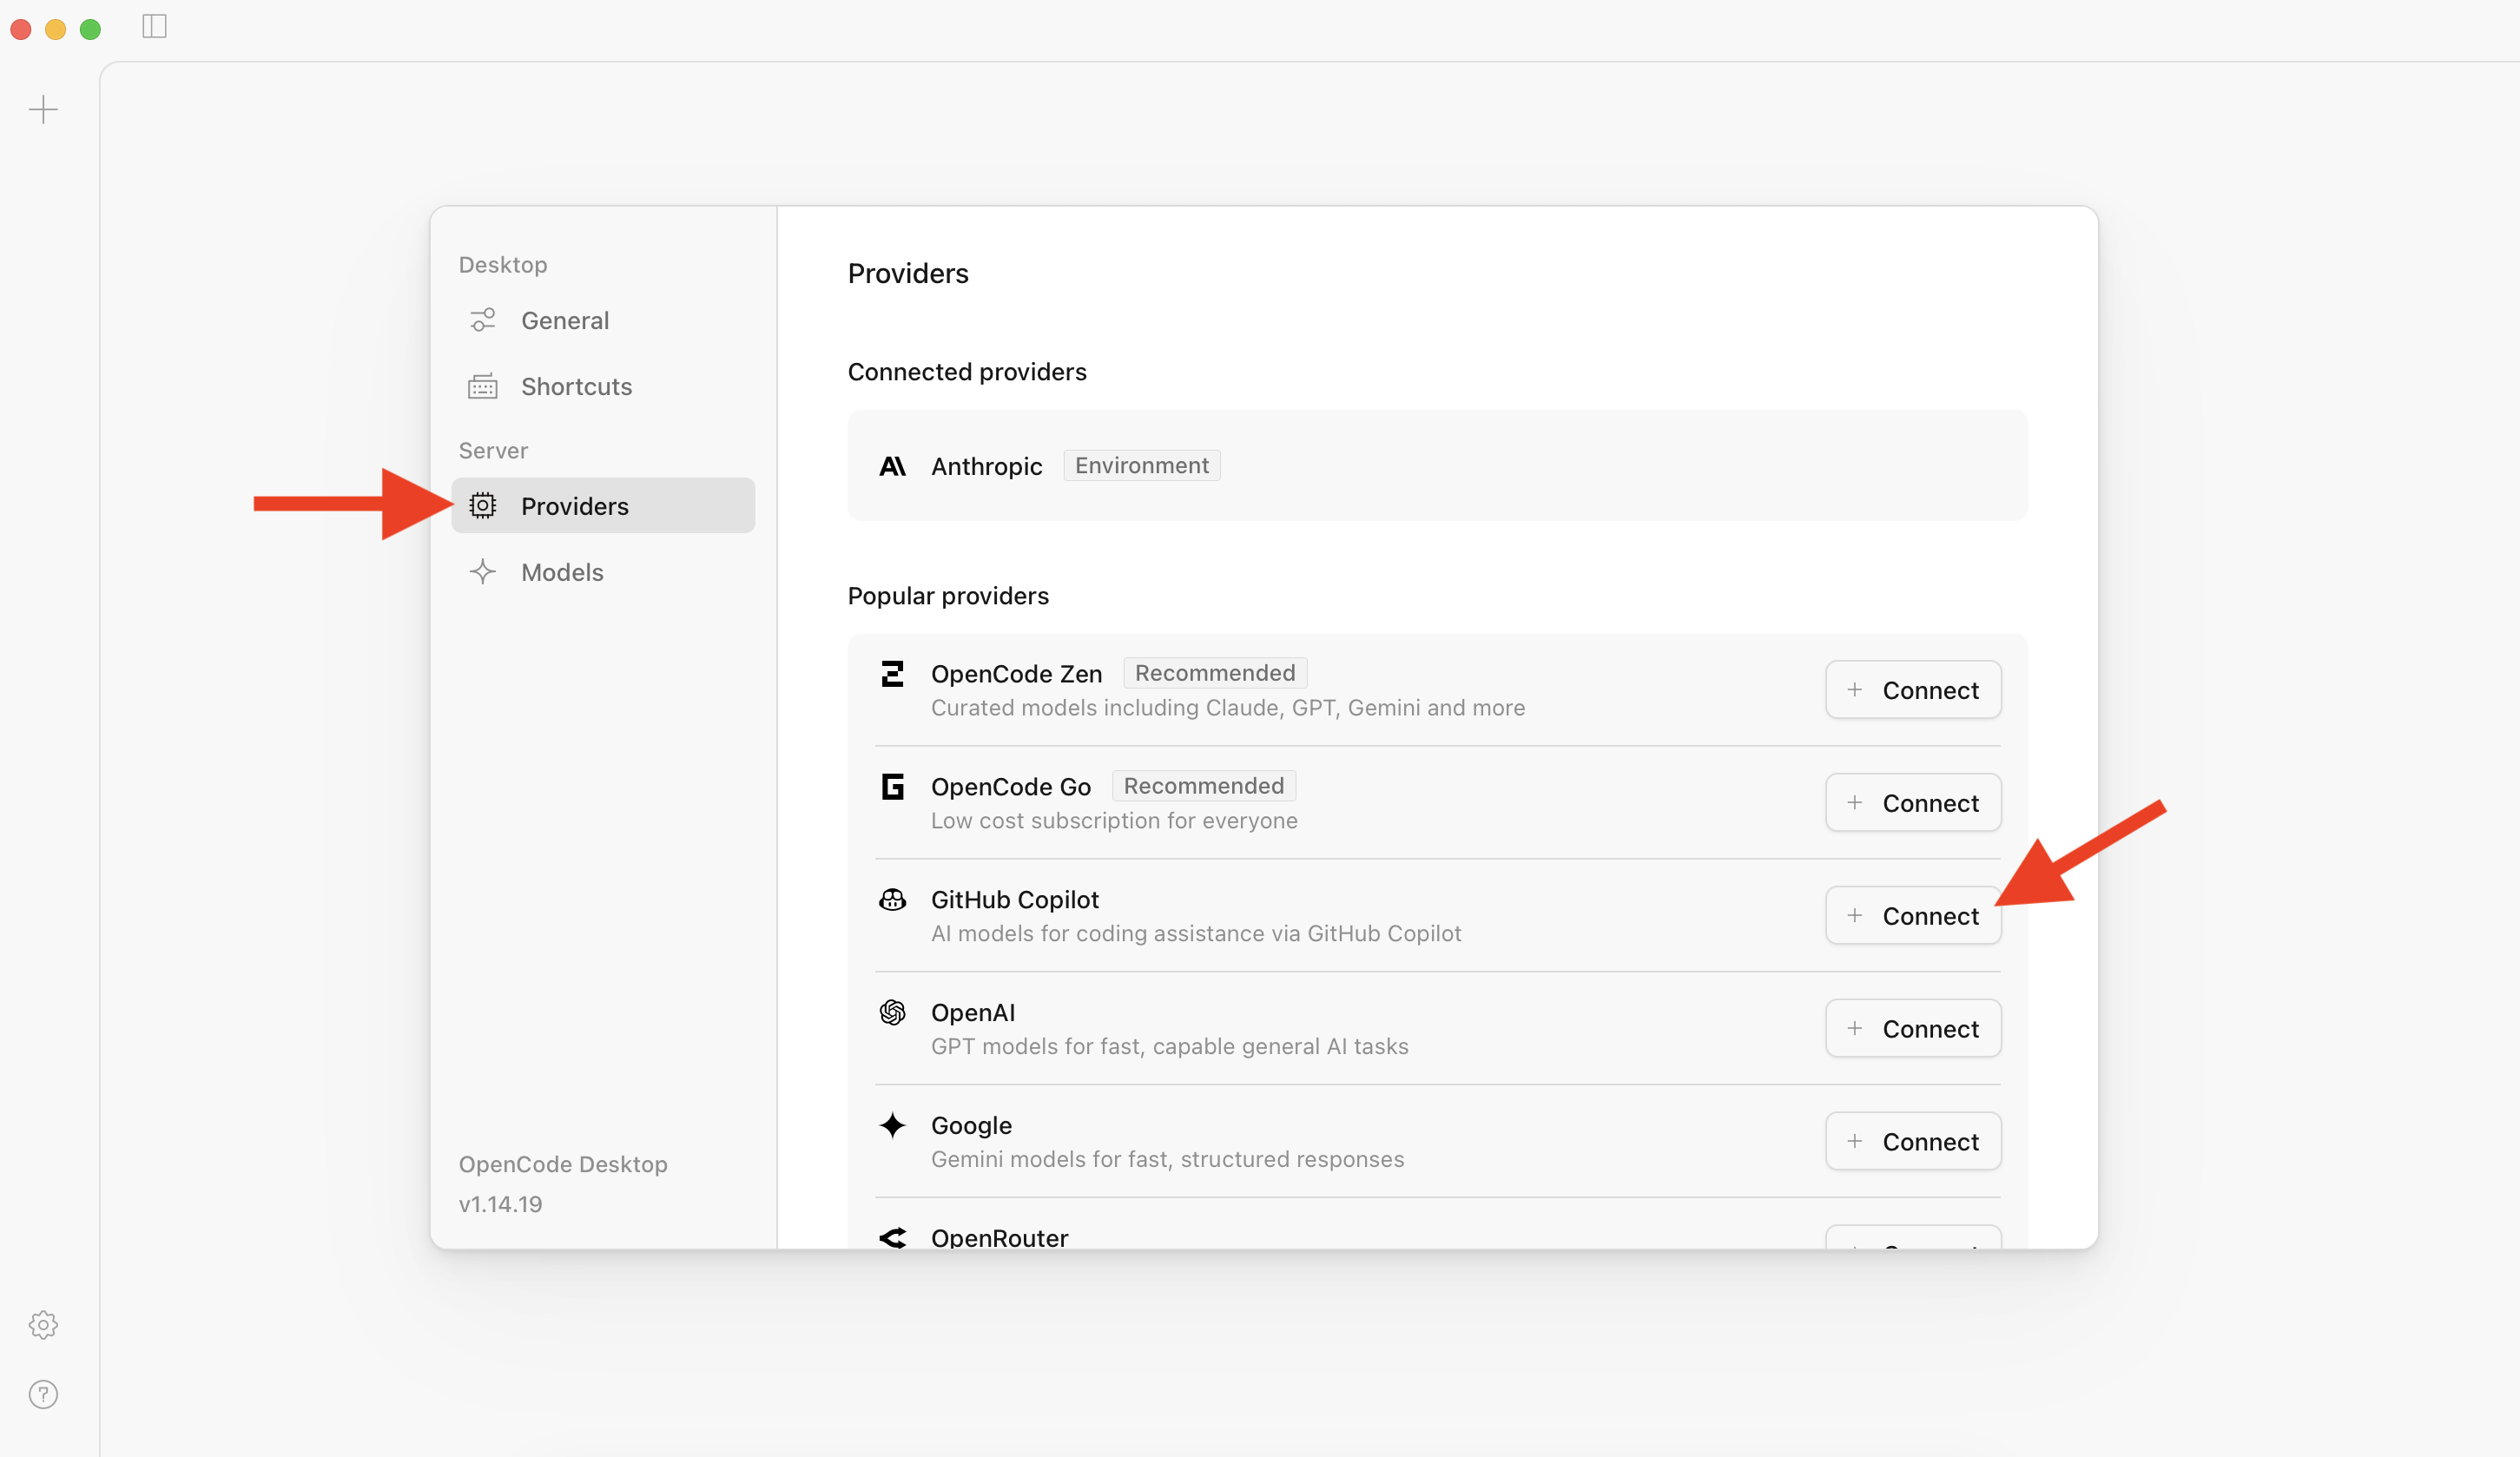Connect the Google provider
This screenshot has height=1457, width=2520.
(x=1912, y=1140)
